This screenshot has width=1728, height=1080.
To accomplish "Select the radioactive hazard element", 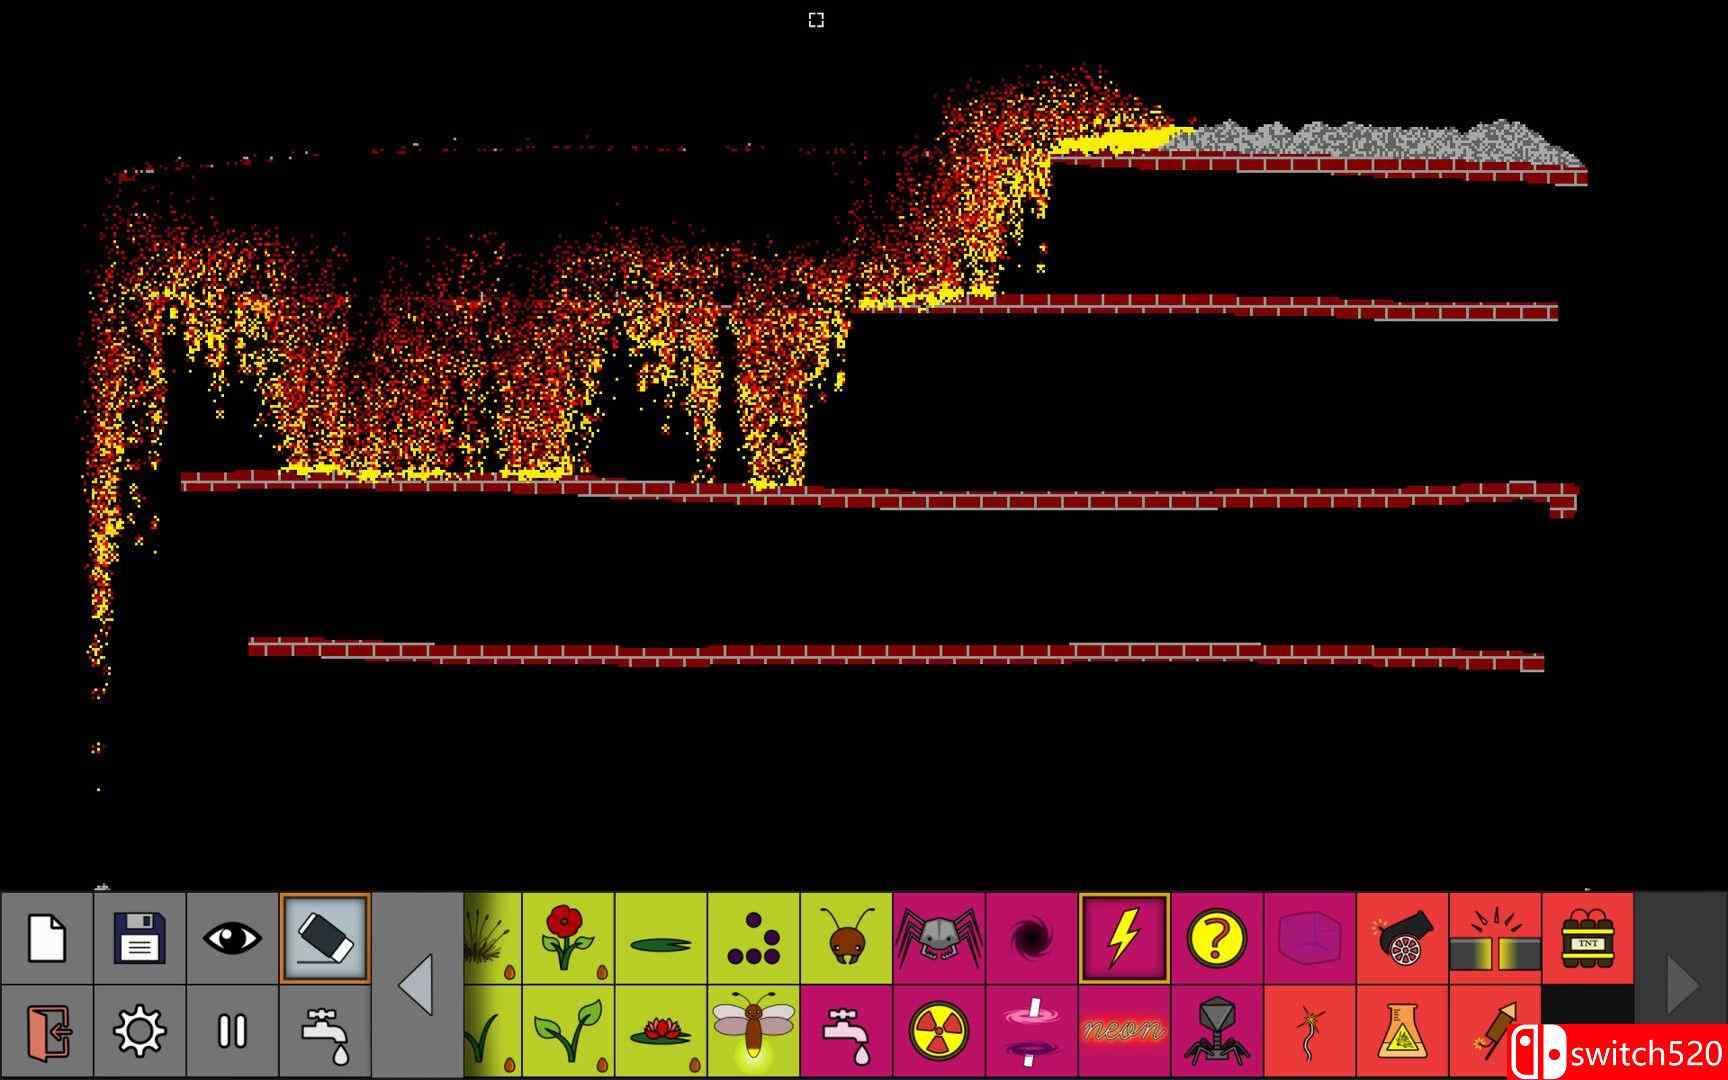I will pos(938,1030).
